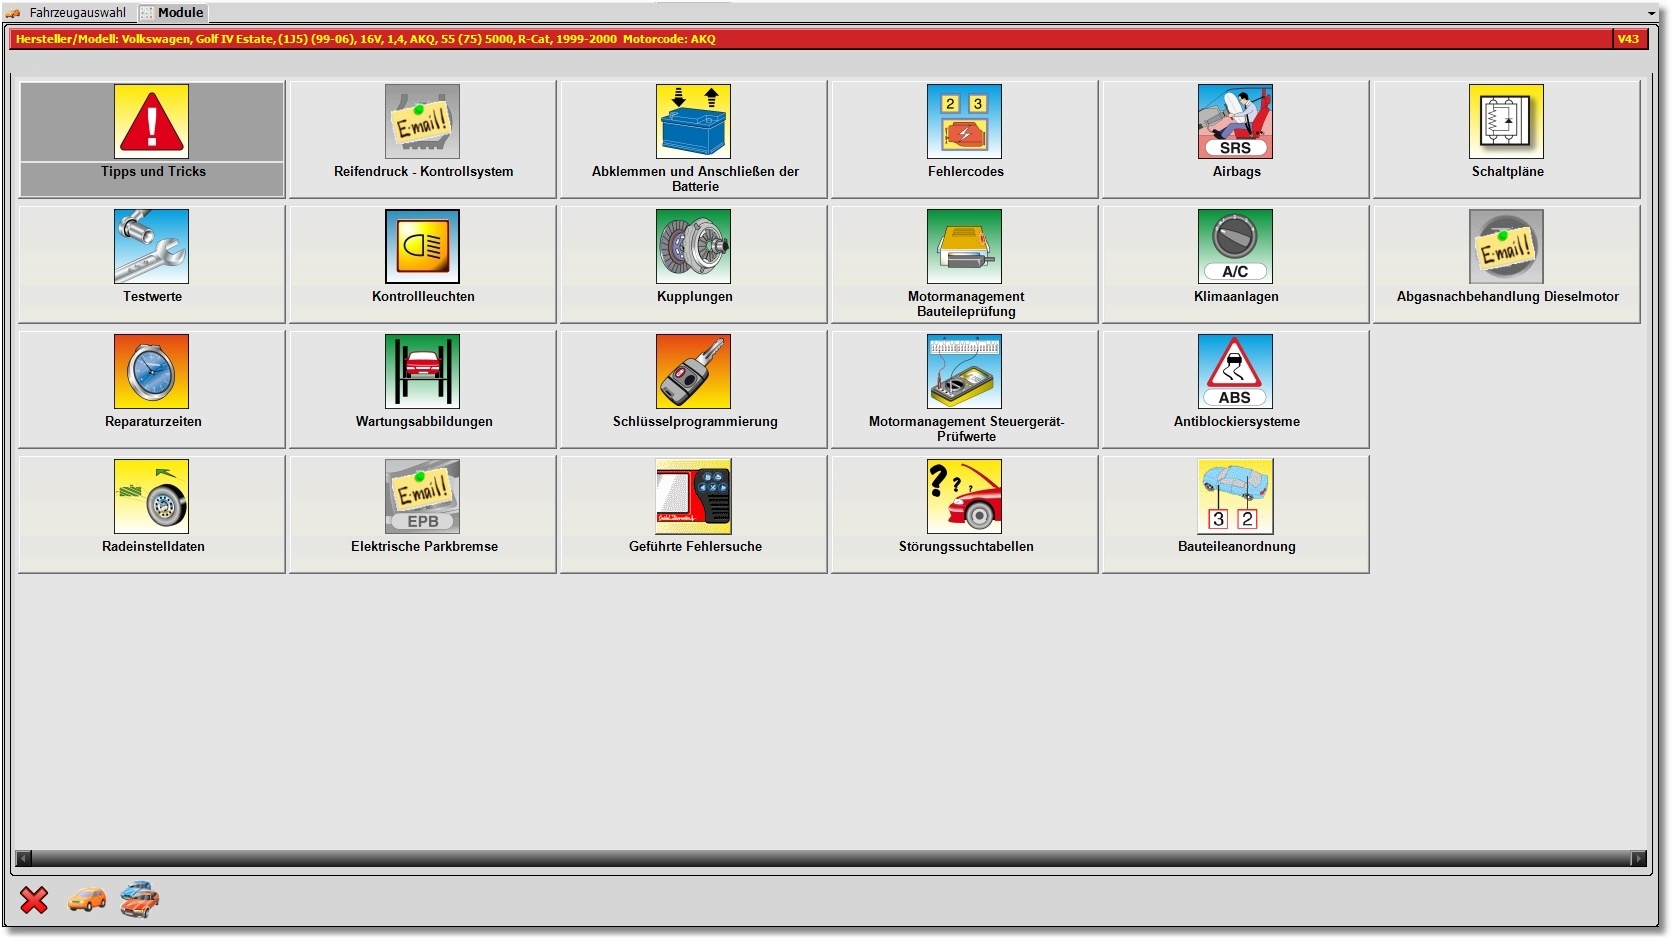The height and width of the screenshot is (941, 1673).
Task: Open Motormanagement Steuergerät-Prüfwerte multimeter icon
Action: (964, 371)
